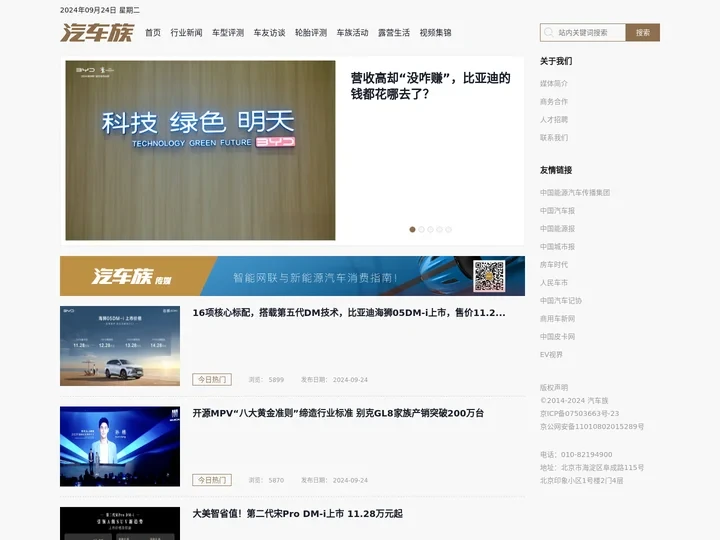Open 联系我们 link
This screenshot has height=540, width=720.
click(554, 137)
